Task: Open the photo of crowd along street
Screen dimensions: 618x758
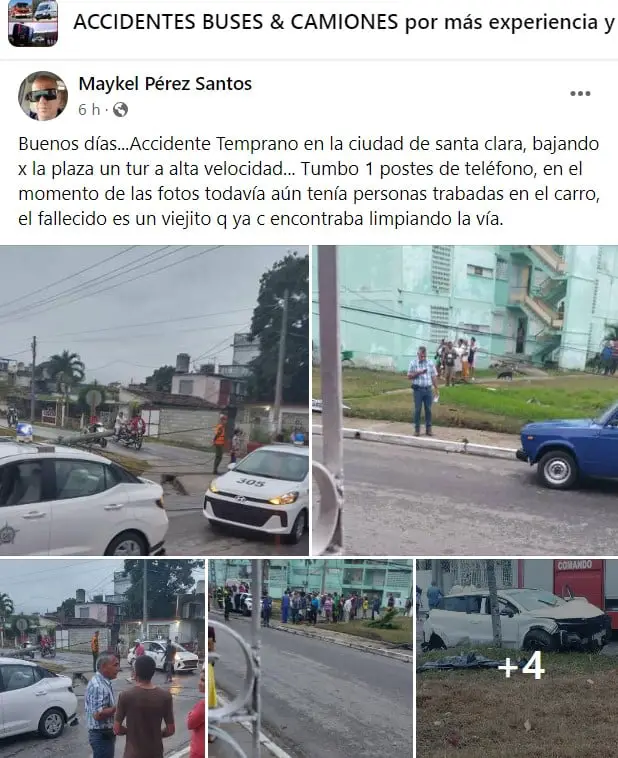Action: (310, 658)
